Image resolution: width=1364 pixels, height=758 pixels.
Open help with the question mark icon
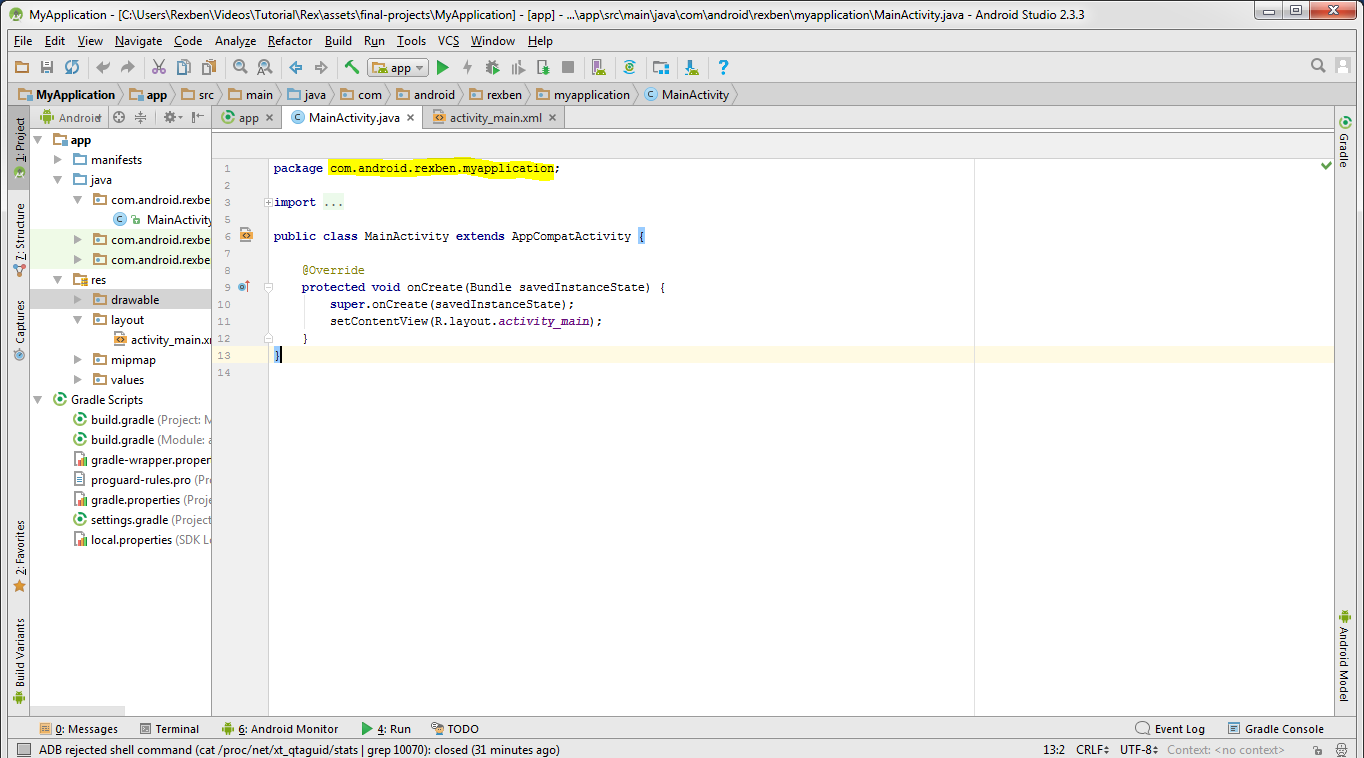click(723, 67)
